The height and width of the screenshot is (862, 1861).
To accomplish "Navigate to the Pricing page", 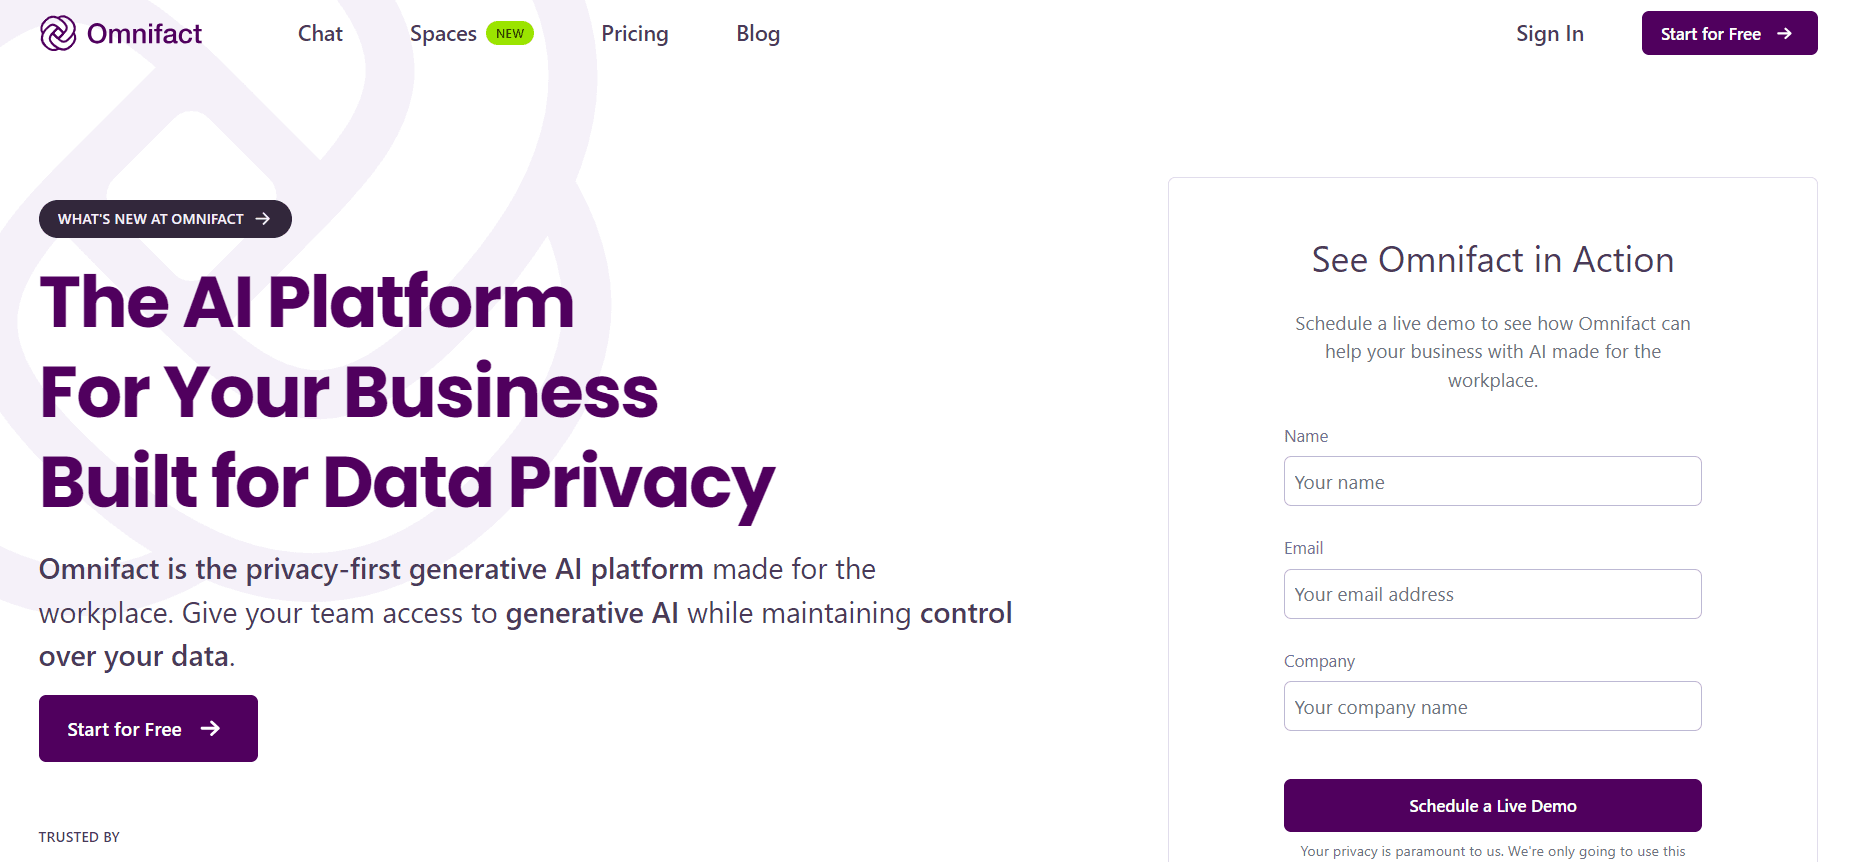I will click(634, 33).
